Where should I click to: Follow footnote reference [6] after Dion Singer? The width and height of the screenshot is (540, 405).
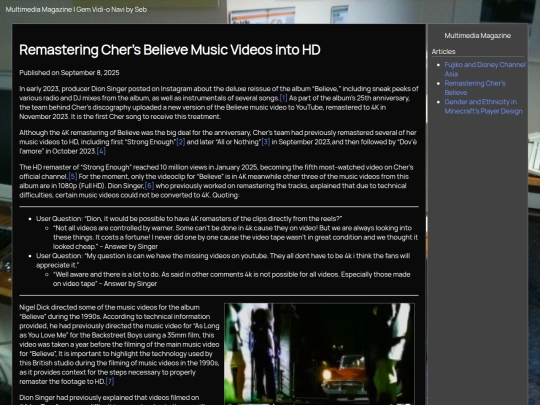click(x=149, y=186)
